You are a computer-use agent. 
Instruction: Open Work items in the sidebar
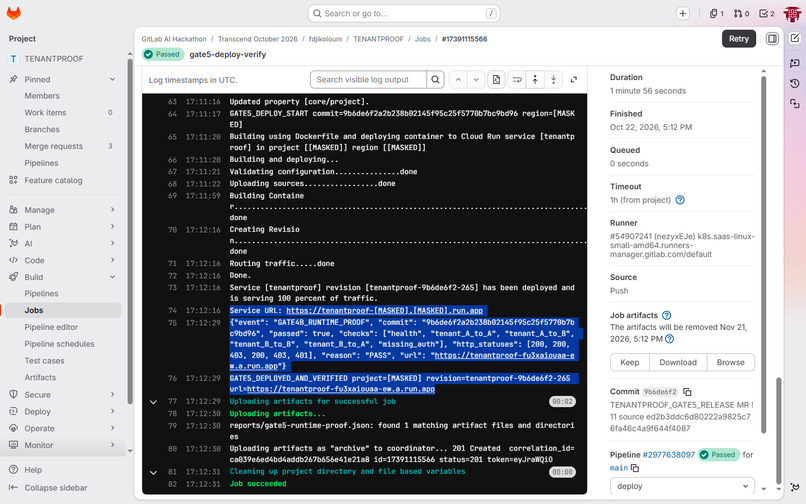63,113
